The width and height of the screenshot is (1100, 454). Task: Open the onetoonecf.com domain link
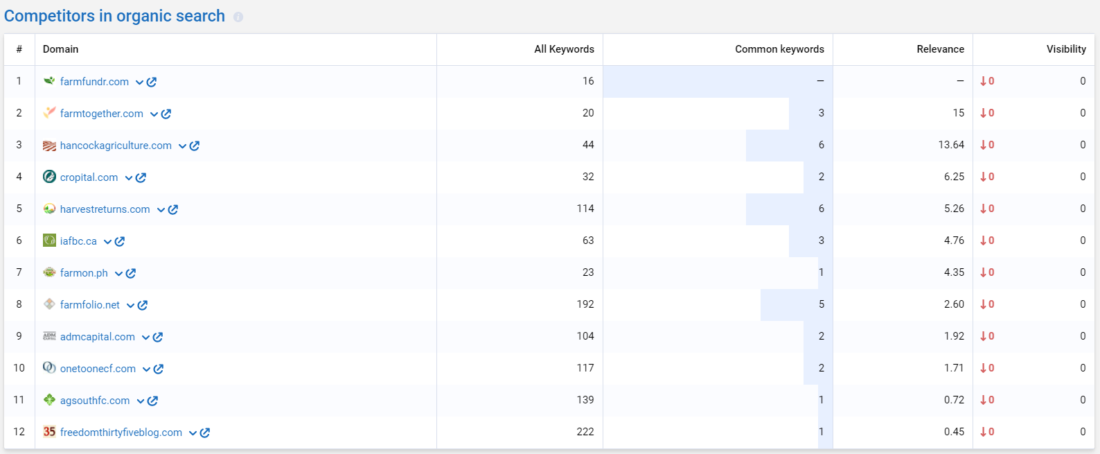click(98, 368)
